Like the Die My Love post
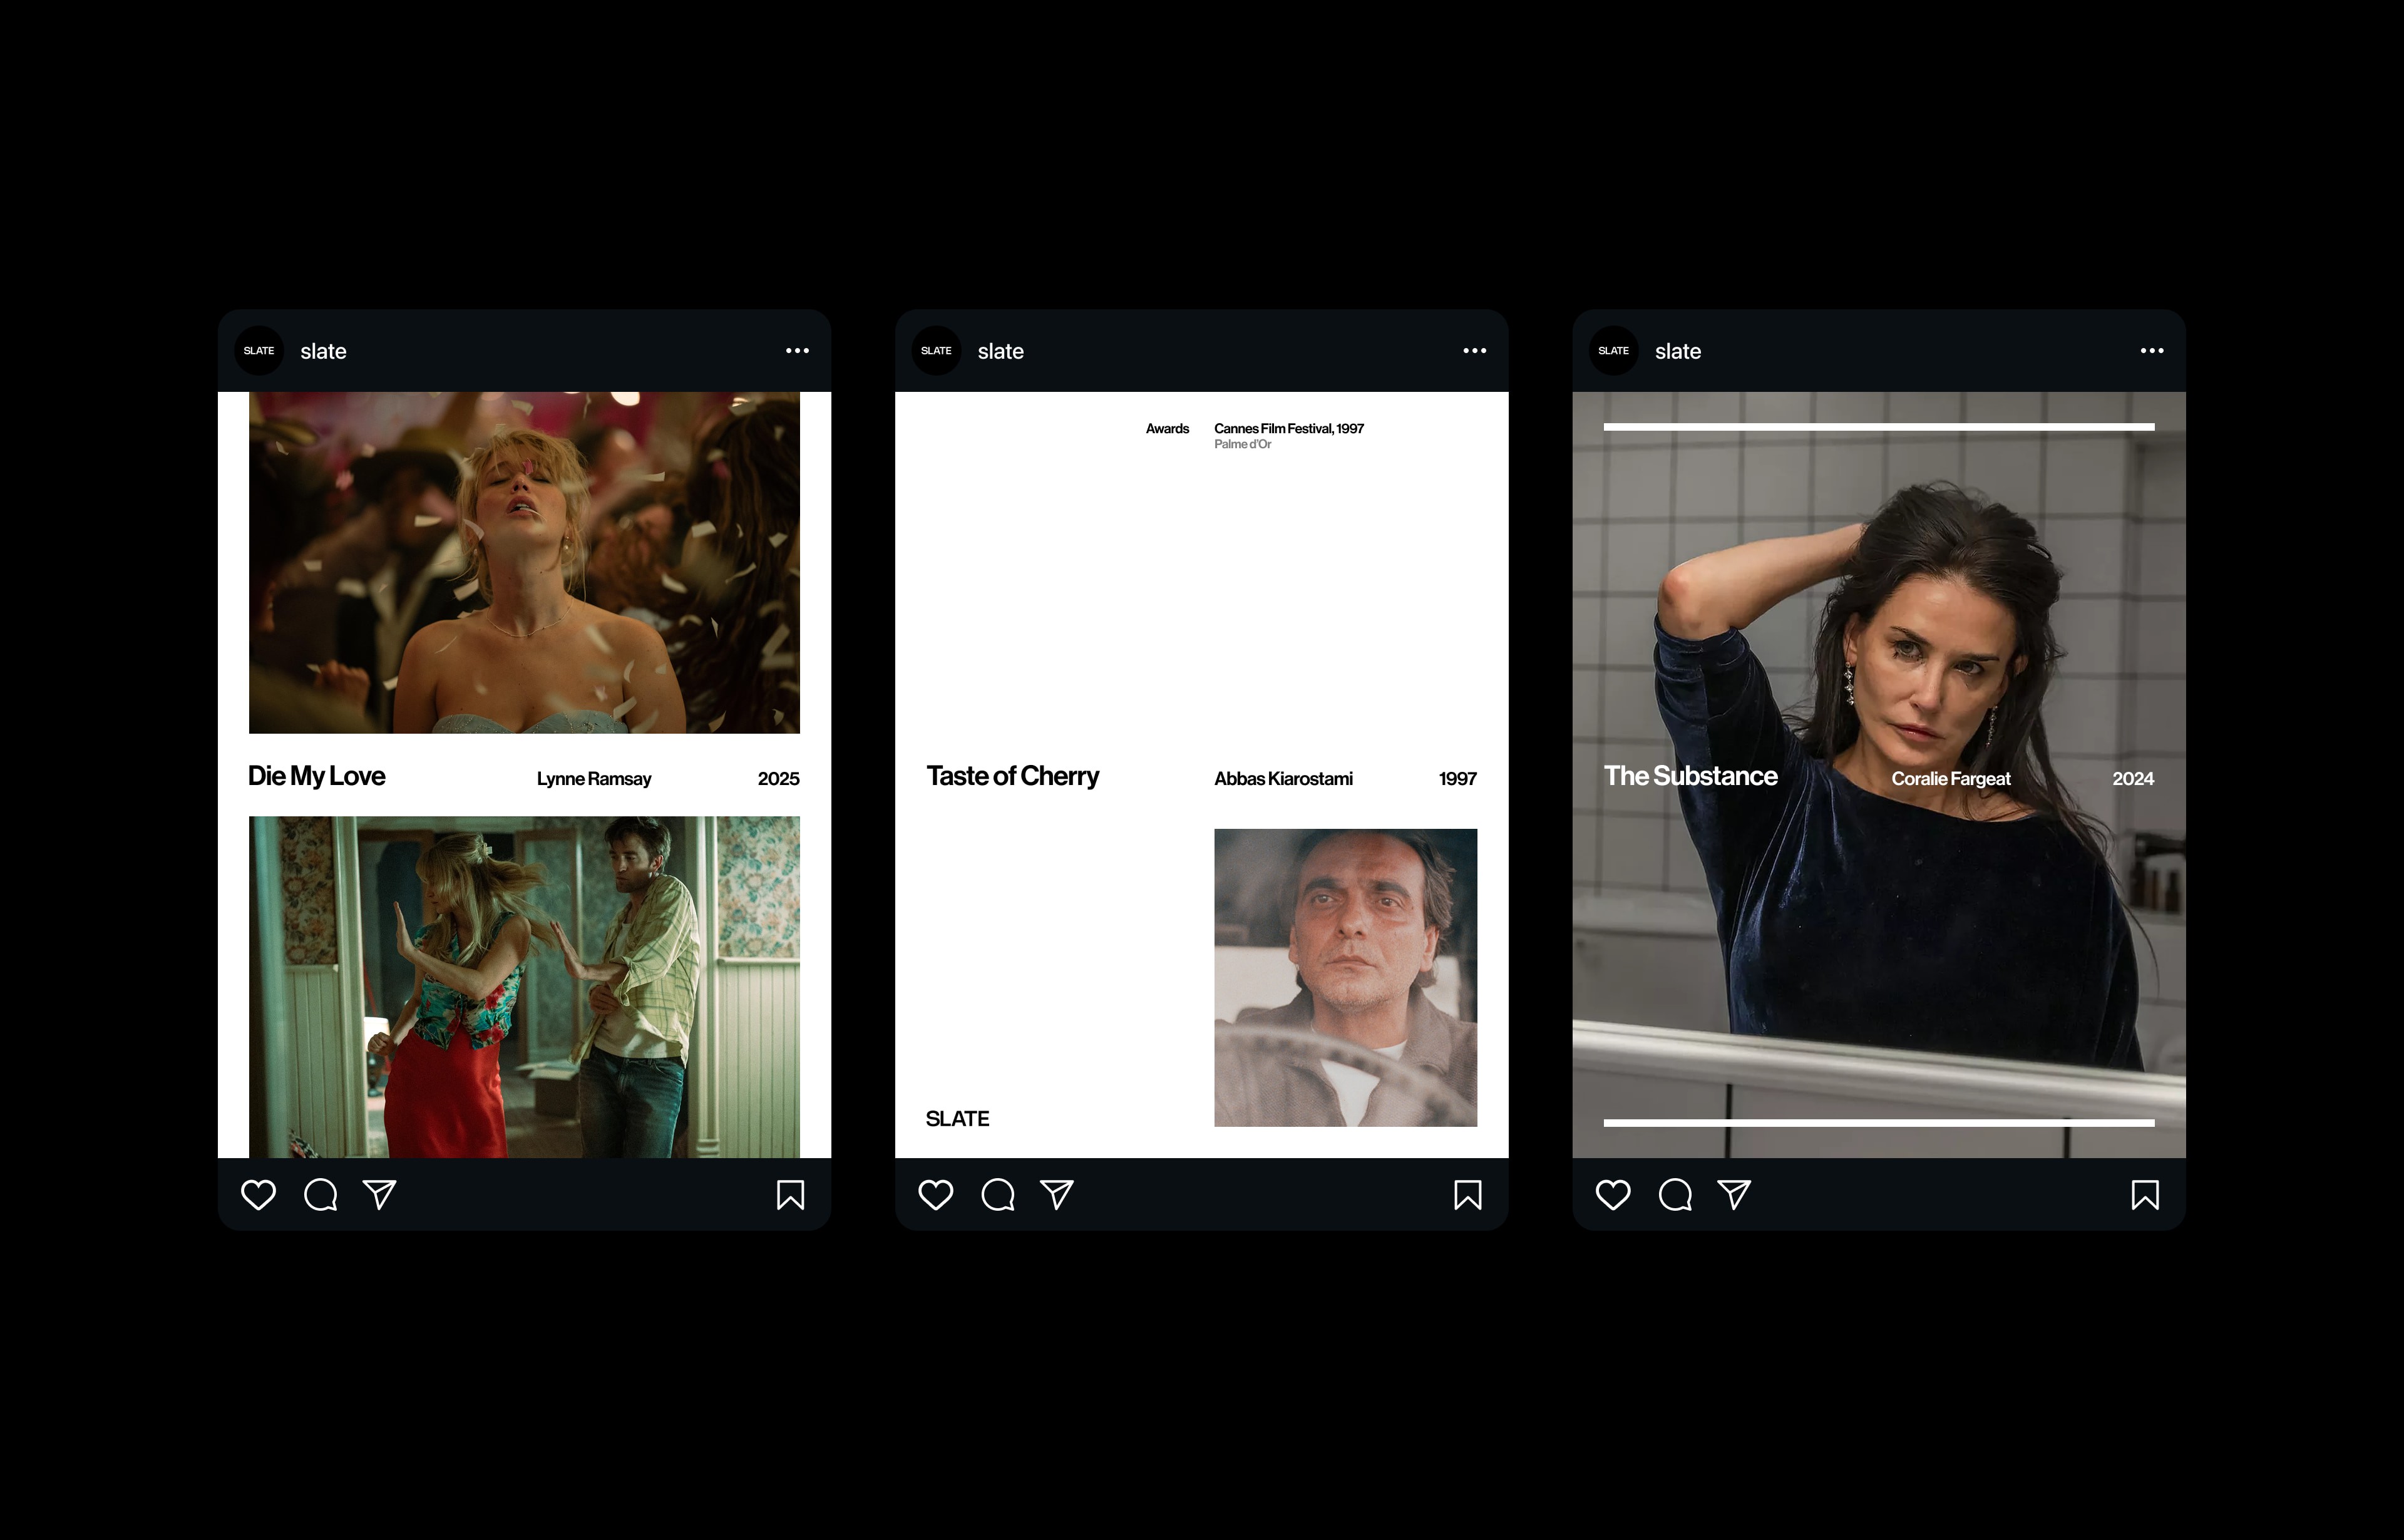Screen dimensions: 2404x1540 258,1195
